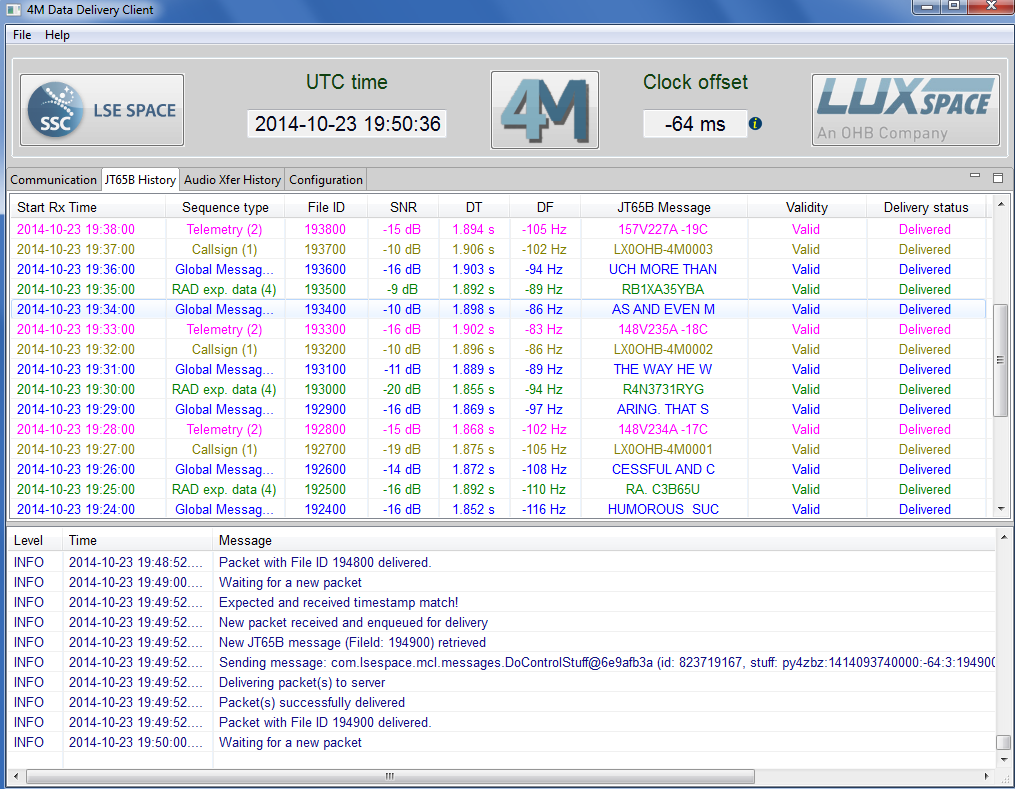Click the Delivery status column header
This screenshot has width=1015, height=789.
coord(925,208)
